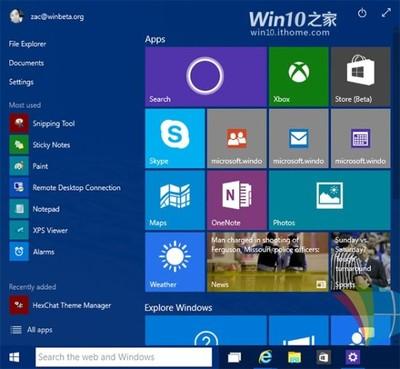Open the Mail envelope tile
This screenshot has width=400, height=369.
(299, 138)
